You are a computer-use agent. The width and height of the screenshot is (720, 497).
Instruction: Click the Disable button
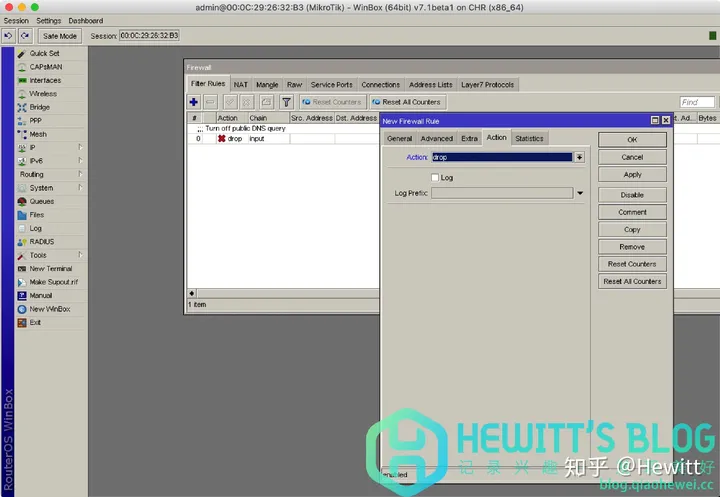(x=632, y=195)
